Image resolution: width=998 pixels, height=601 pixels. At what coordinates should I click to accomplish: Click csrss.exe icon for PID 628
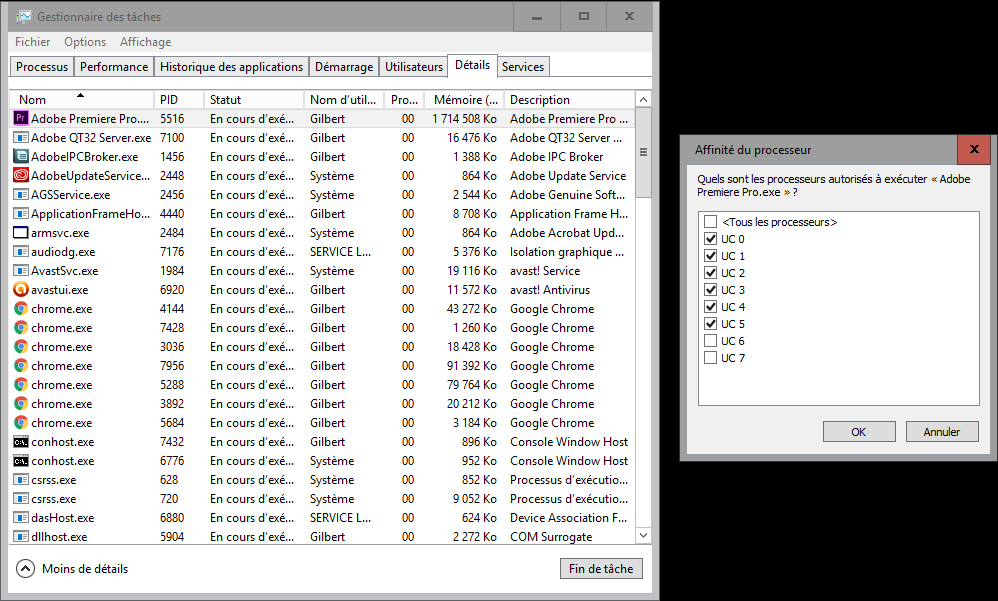tap(21, 480)
